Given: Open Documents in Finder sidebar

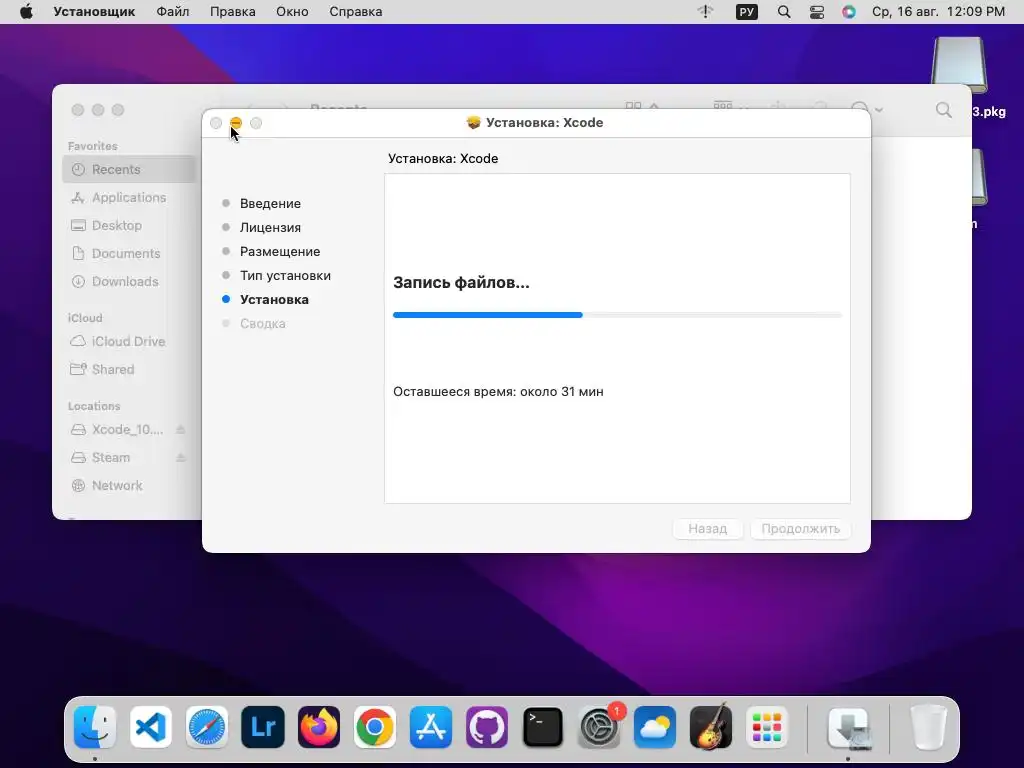Looking at the screenshot, I should click(x=129, y=253).
